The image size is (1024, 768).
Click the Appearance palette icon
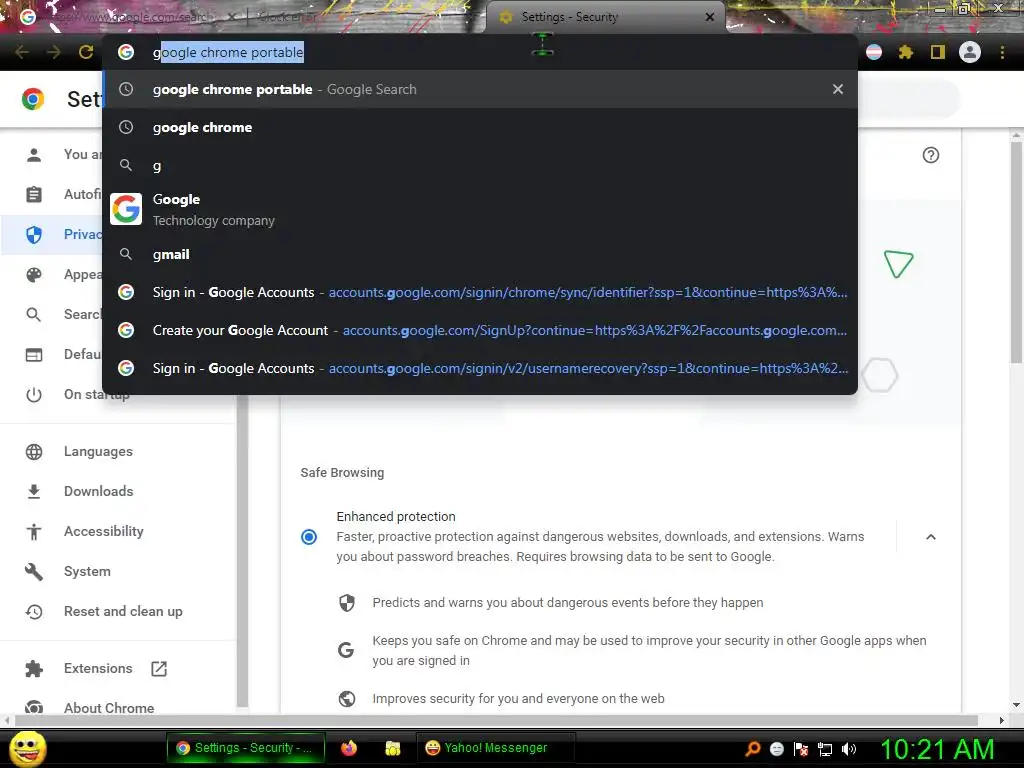[x=34, y=275]
